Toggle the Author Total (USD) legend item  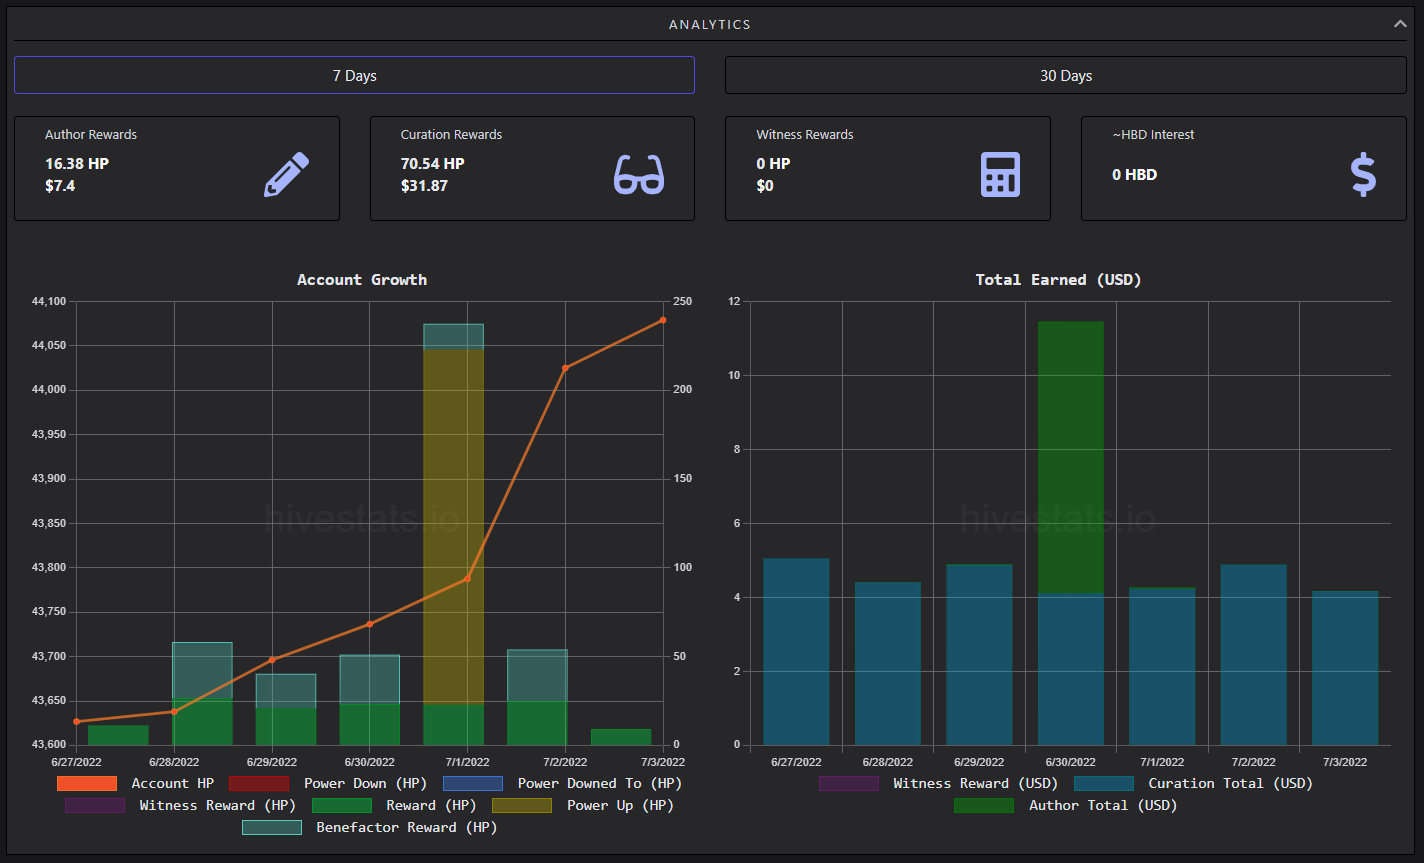(x=1066, y=805)
